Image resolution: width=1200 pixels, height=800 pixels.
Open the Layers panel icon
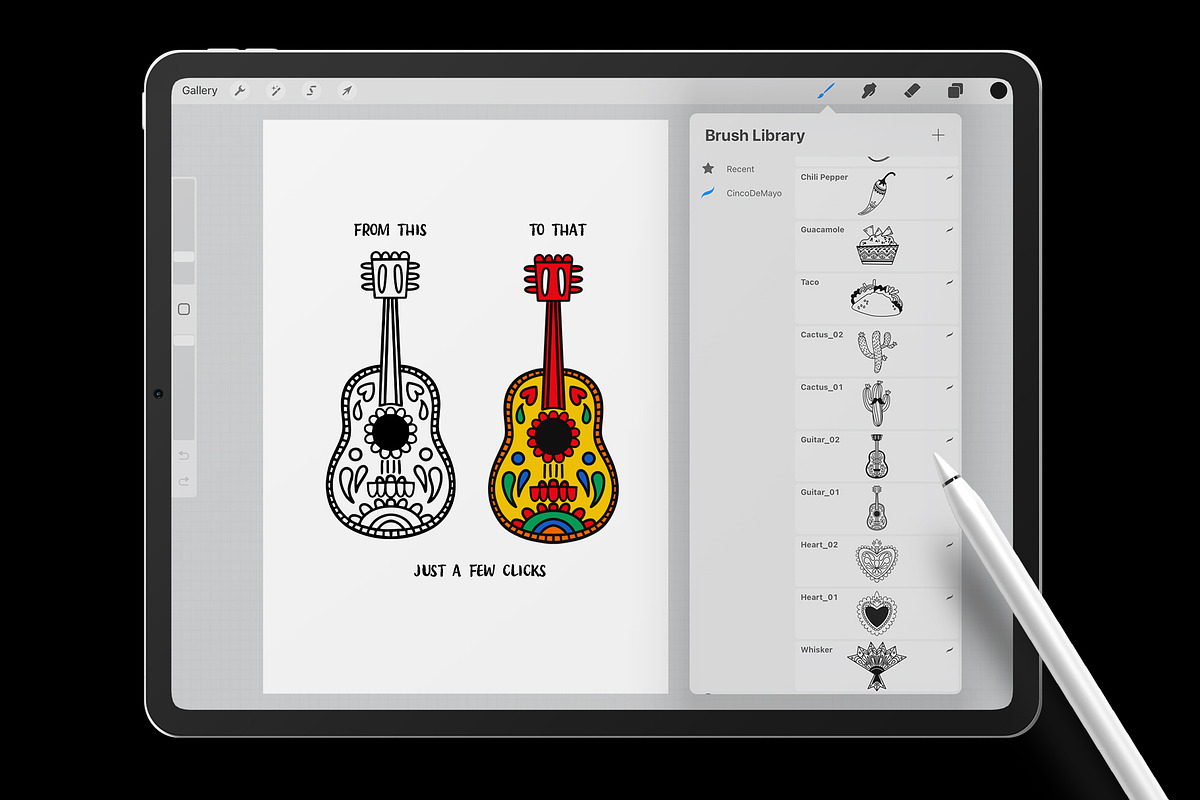[x=955, y=91]
